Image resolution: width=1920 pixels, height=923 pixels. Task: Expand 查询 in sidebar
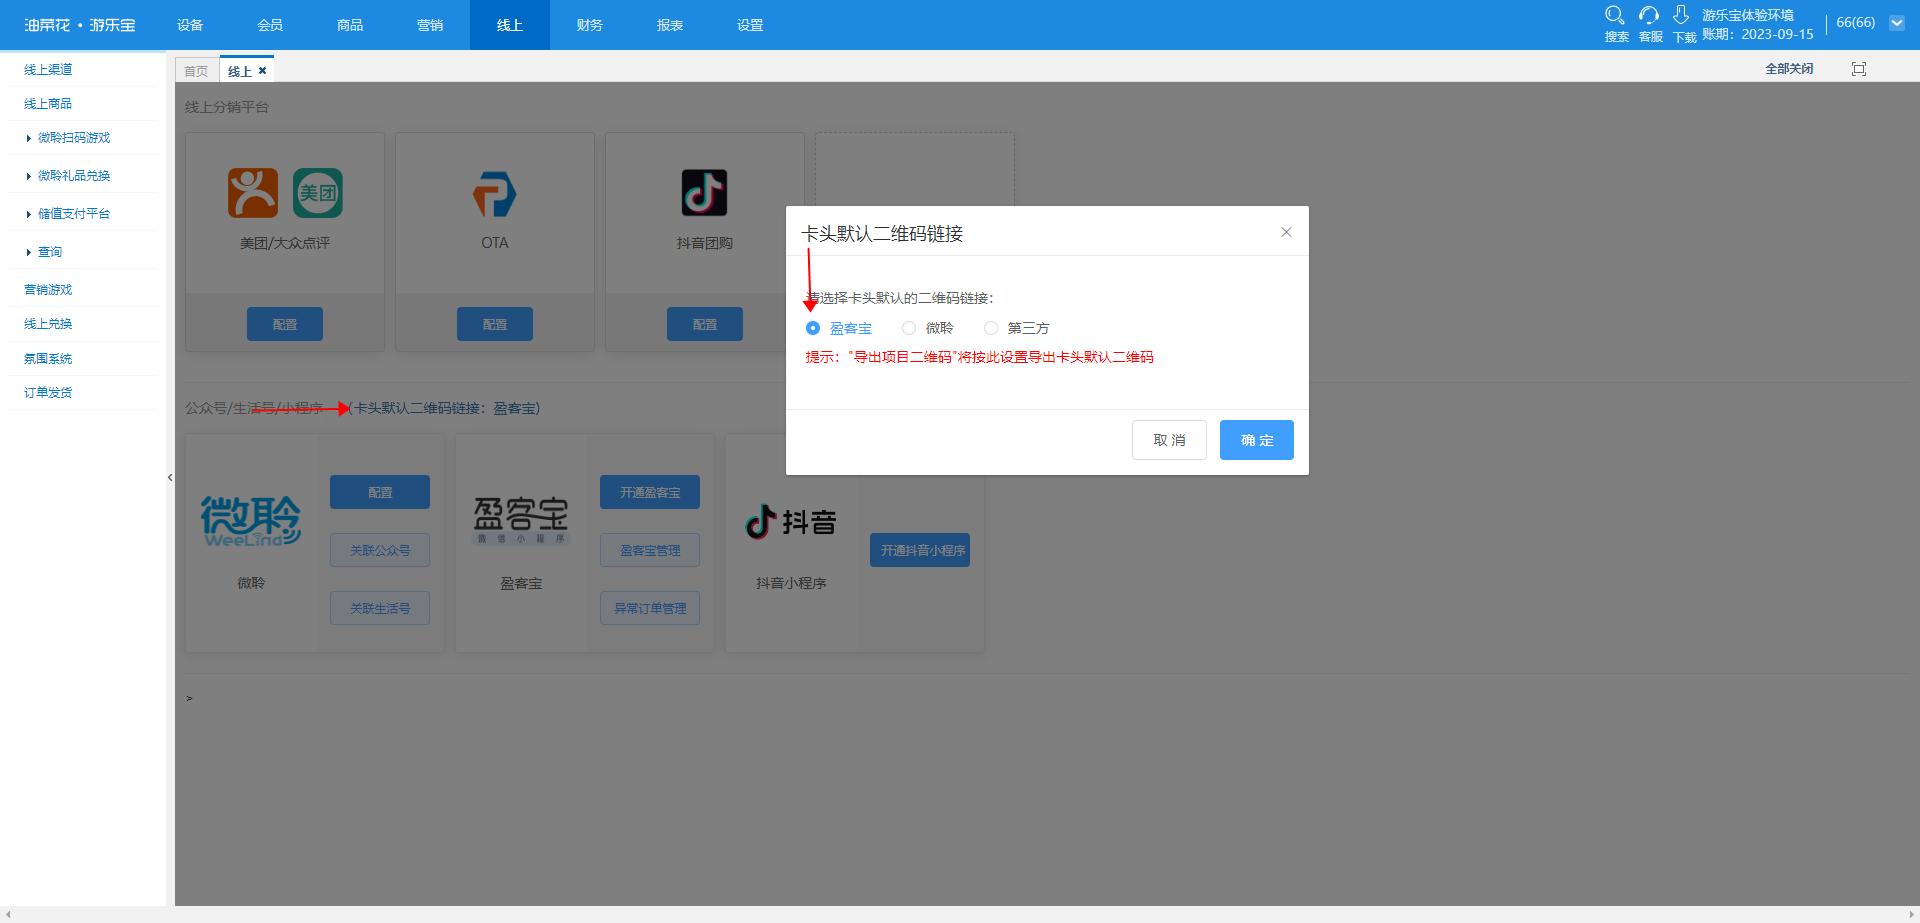pos(50,252)
